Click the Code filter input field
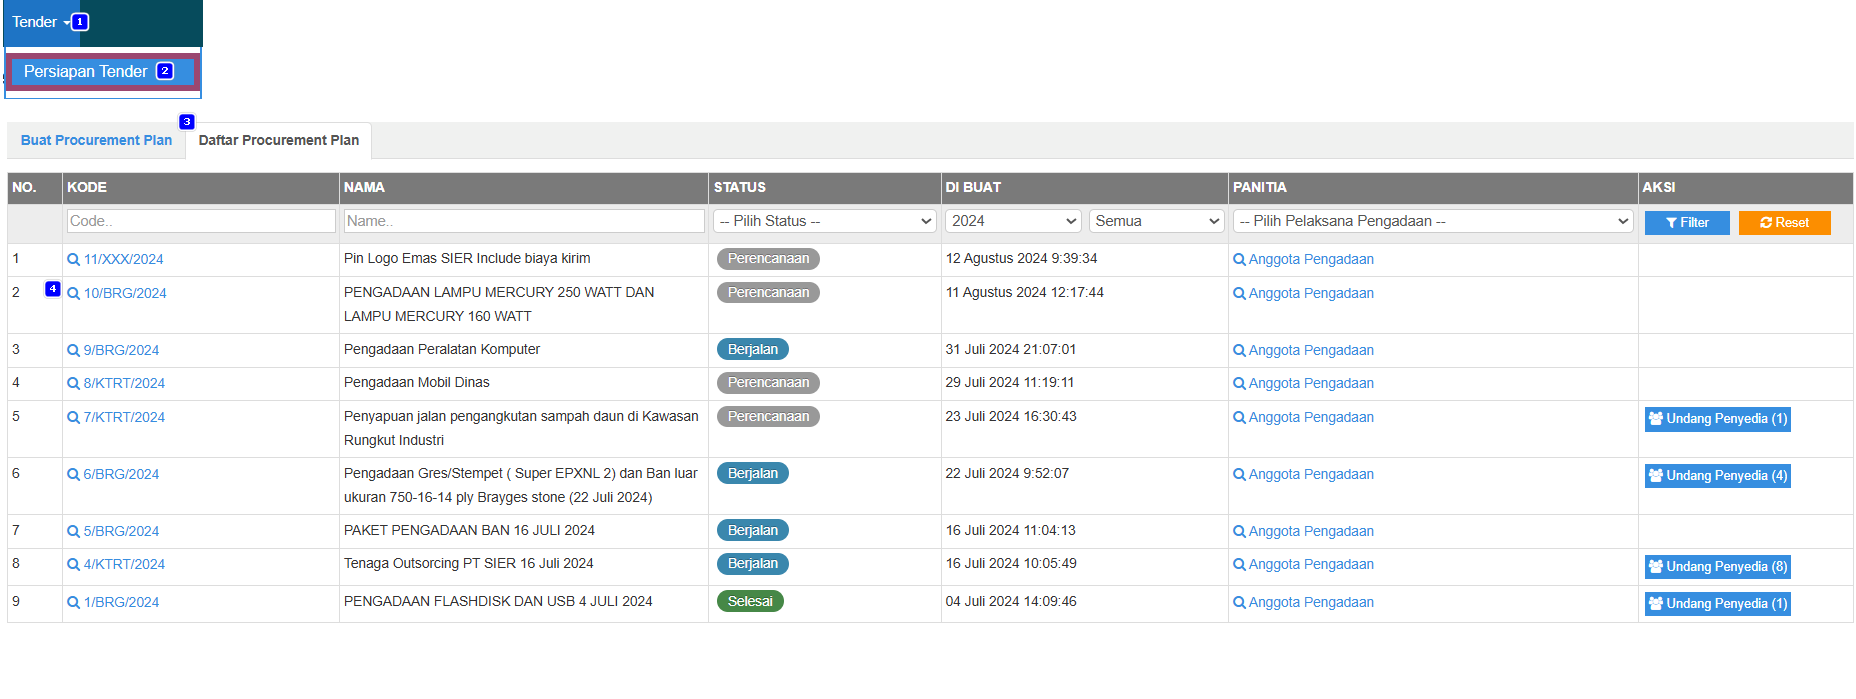Viewport: 1856px width, 699px height. 201,221
